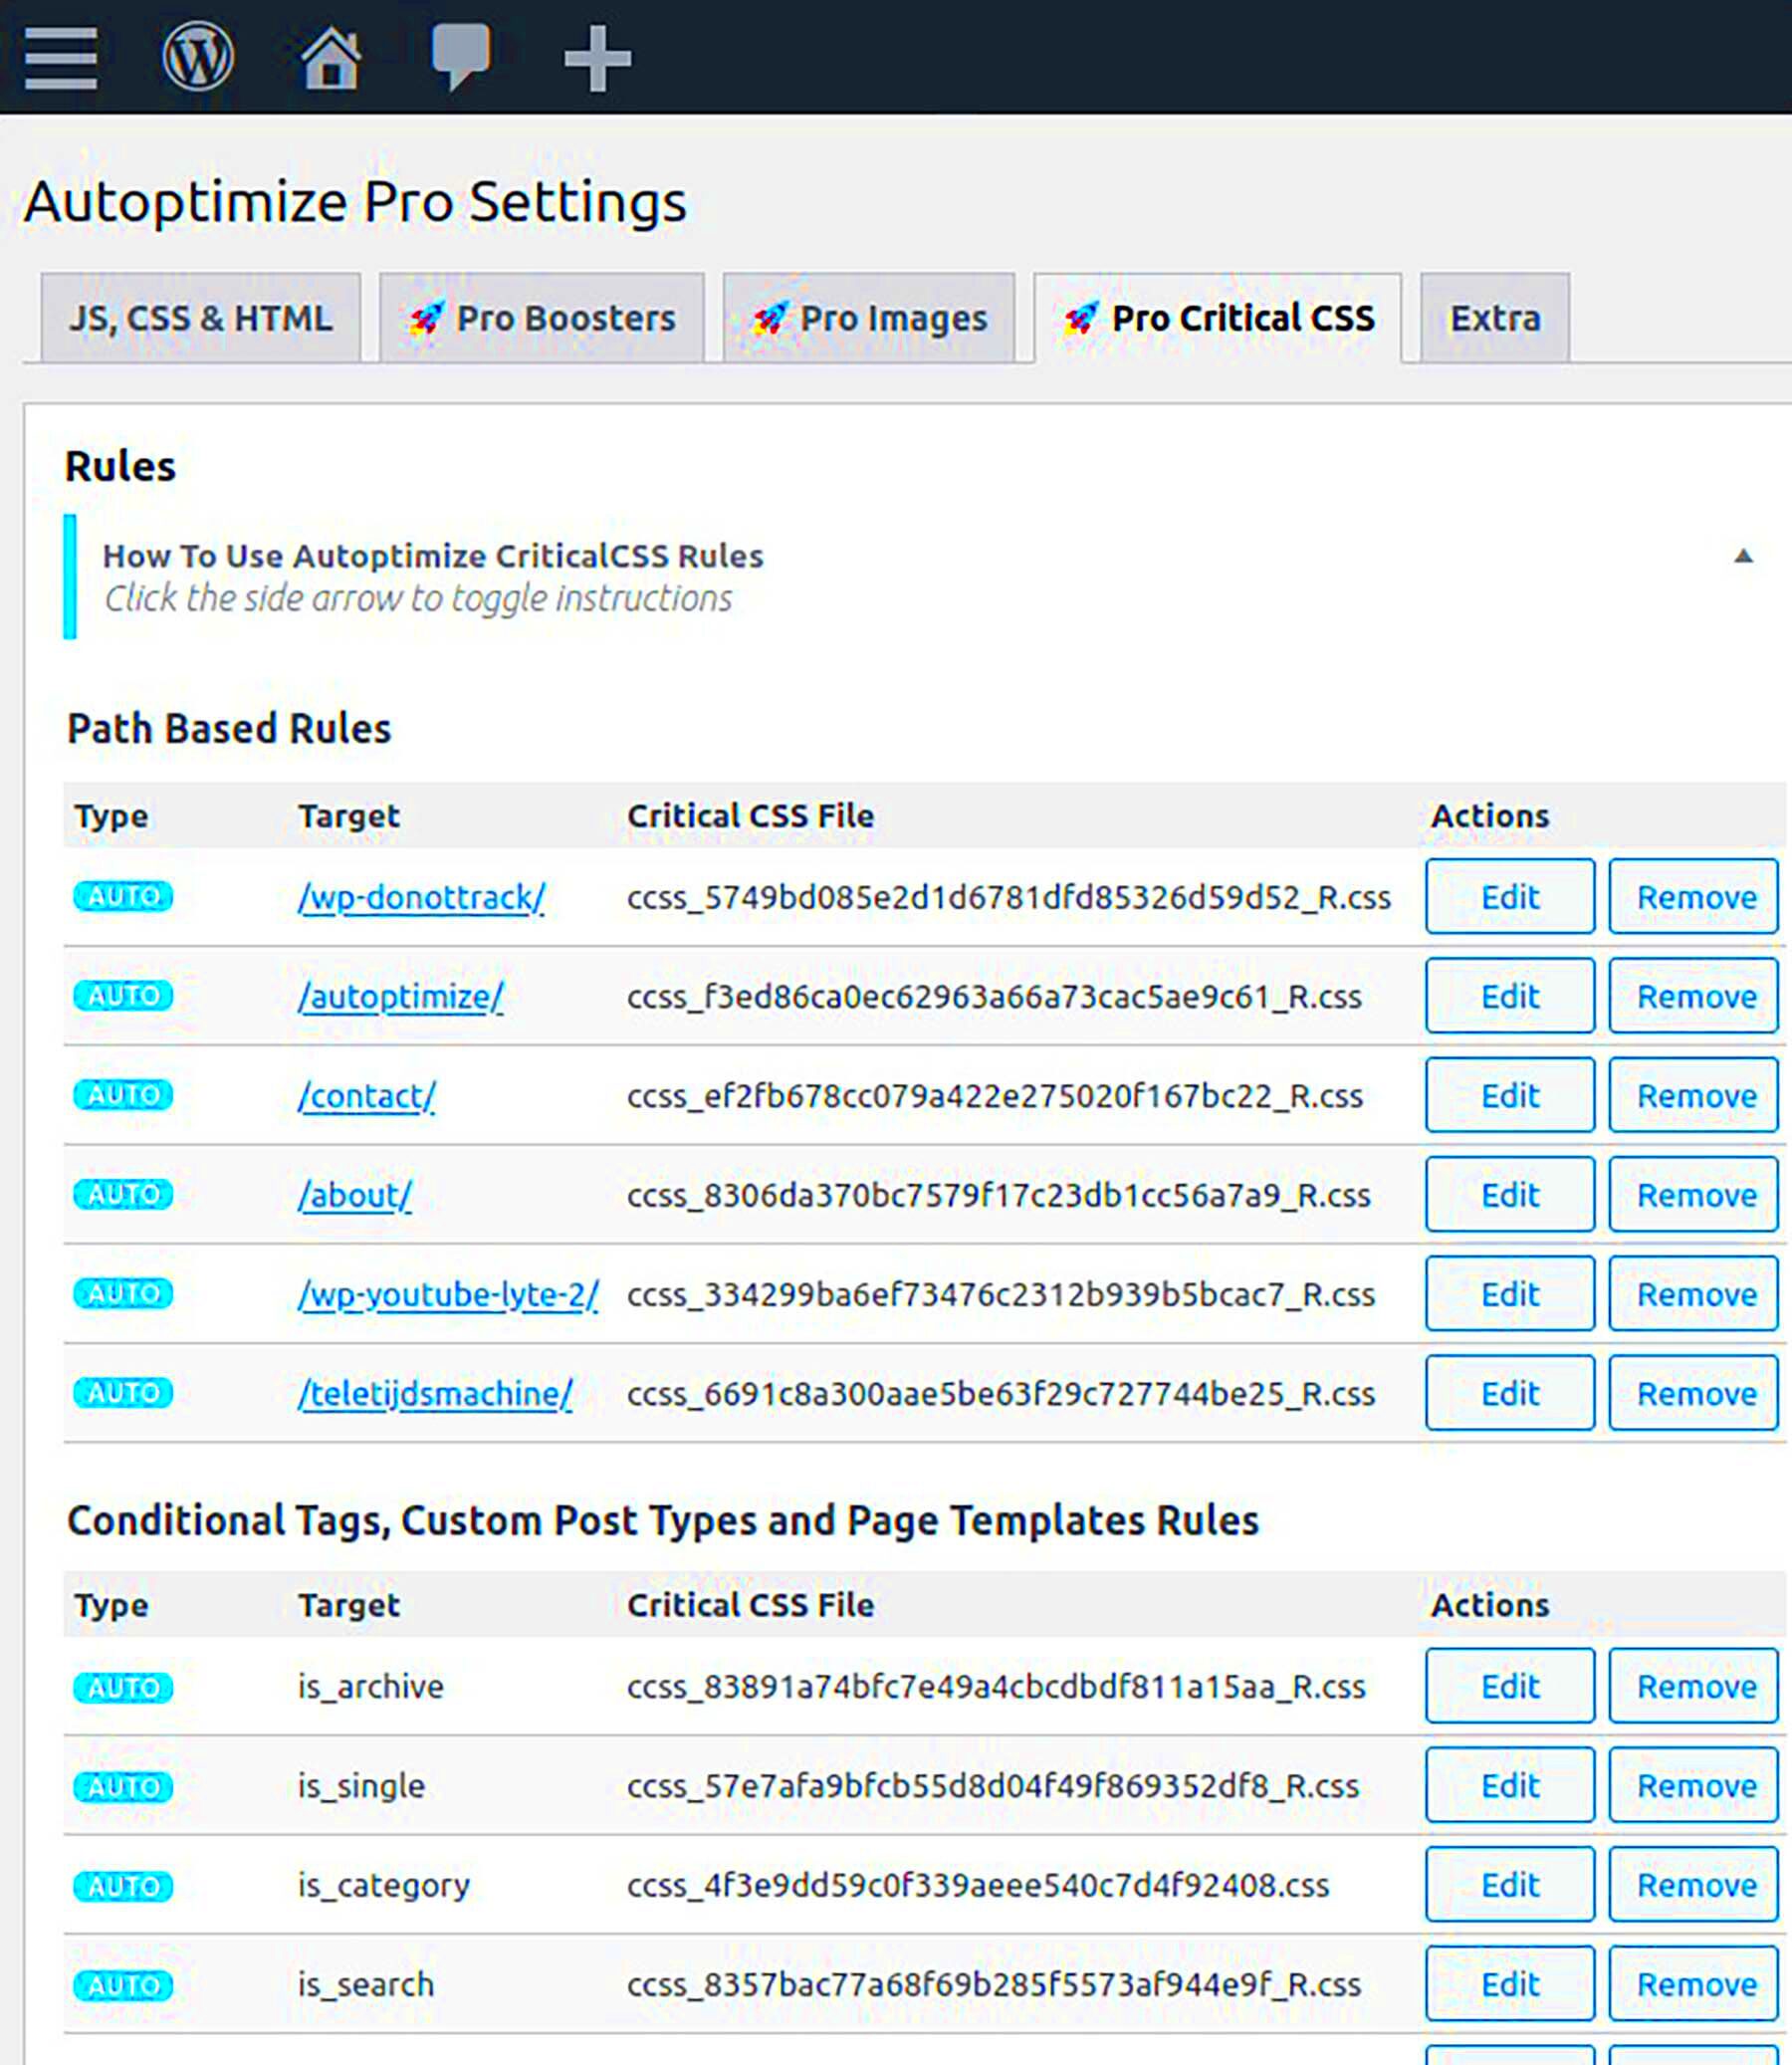Open the Pro Boosters tab
The image size is (1792, 2065).
542,318
